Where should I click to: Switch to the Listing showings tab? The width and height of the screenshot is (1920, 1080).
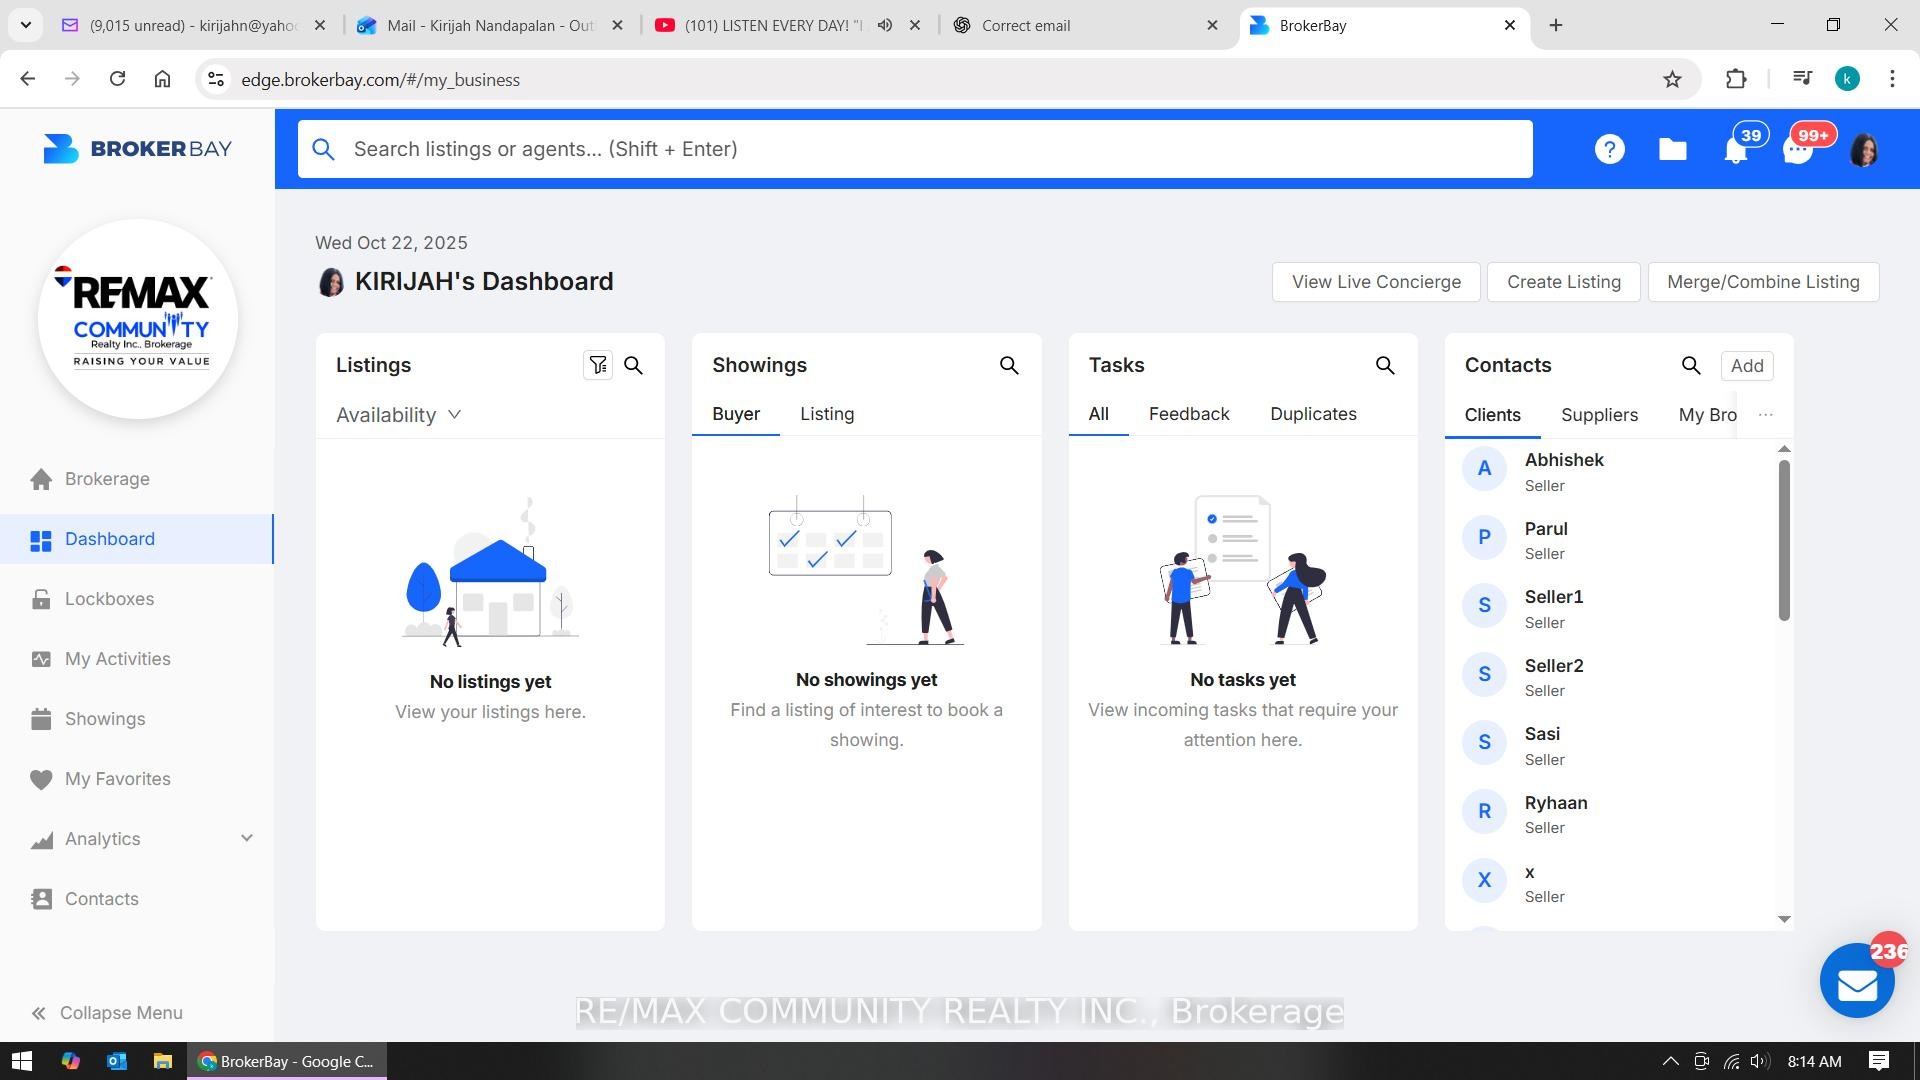pos(827,414)
